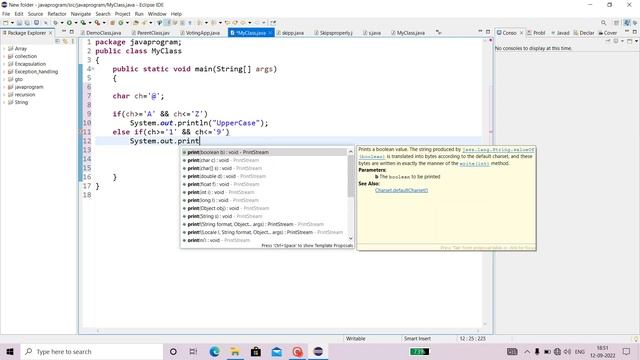This screenshot has height=360, width=640.
Task: Click Link with Editor in Package Explorer
Action: (65, 41)
